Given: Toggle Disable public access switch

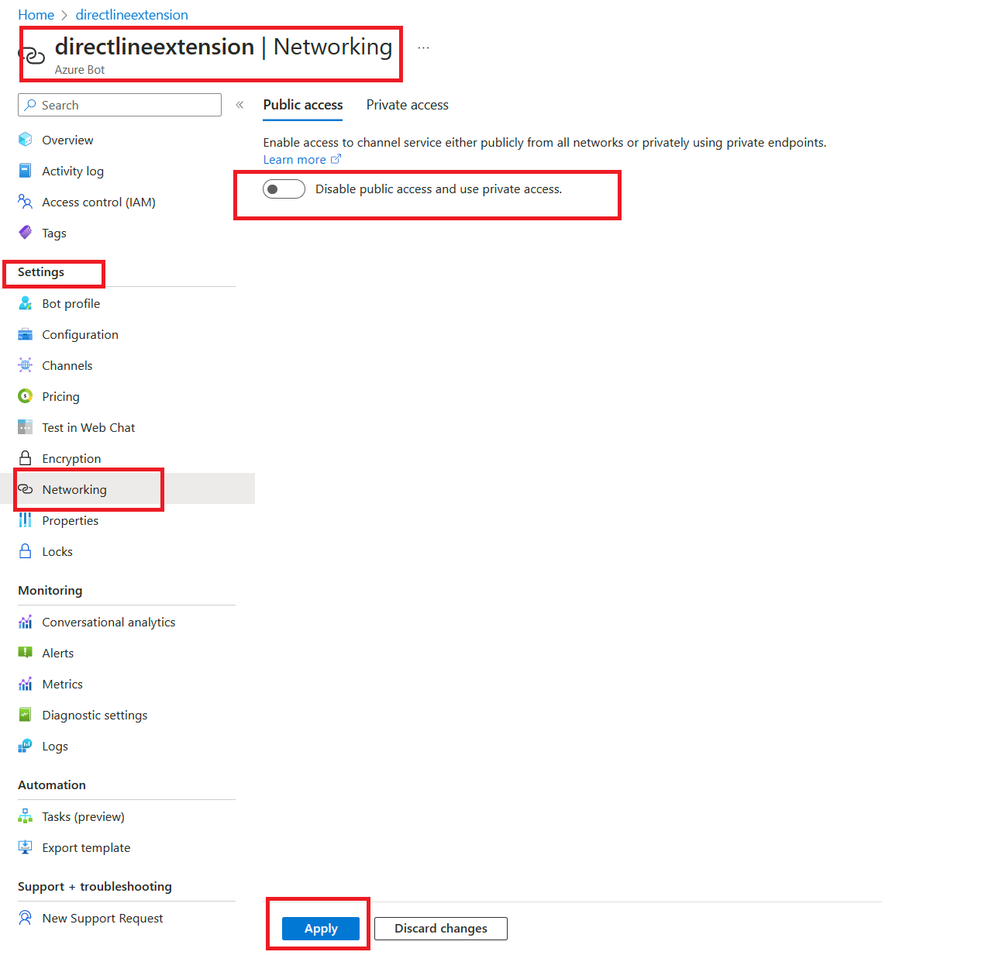Looking at the screenshot, I should click(x=284, y=189).
